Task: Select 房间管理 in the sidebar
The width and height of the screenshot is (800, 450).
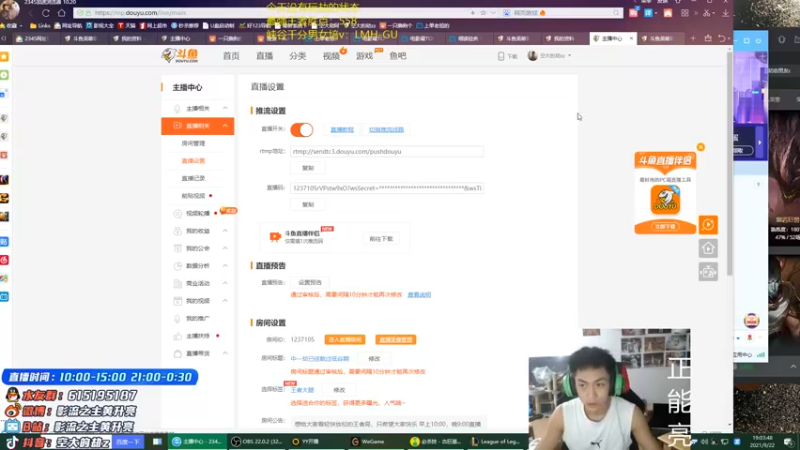Action: pos(193,143)
